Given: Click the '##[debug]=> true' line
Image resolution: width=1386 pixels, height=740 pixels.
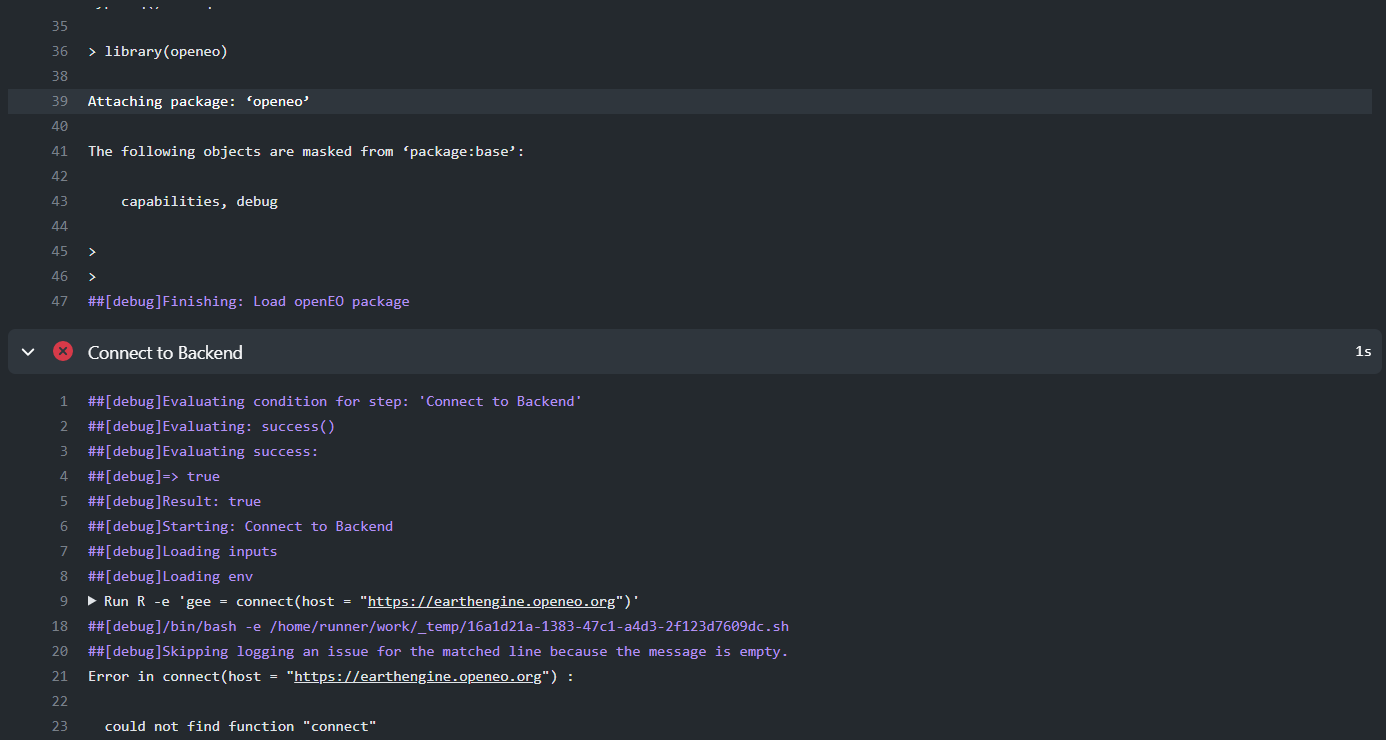Looking at the screenshot, I should click(x=154, y=476).
